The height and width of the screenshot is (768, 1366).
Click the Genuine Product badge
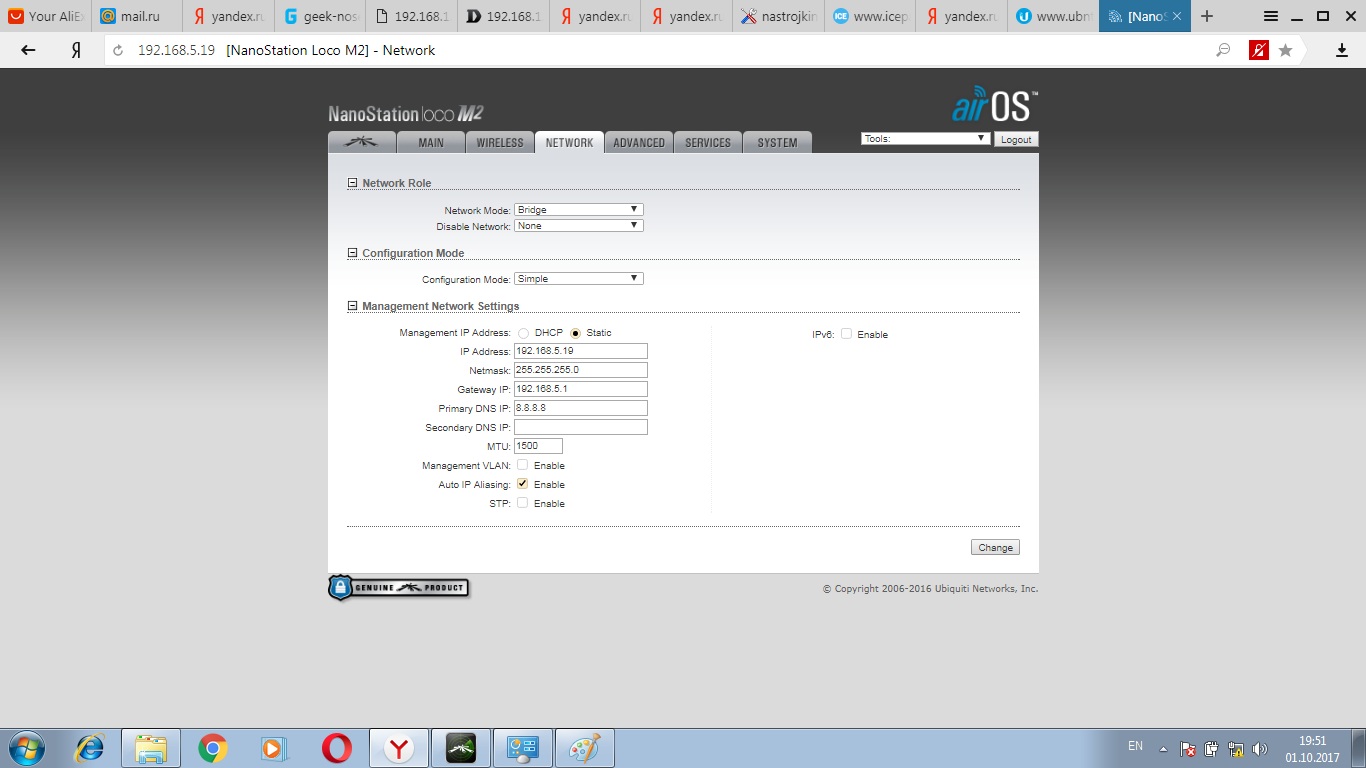click(398, 587)
